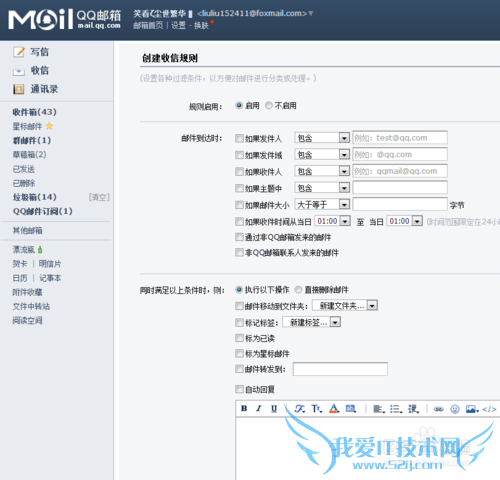The height and width of the screenshot is (480, 500).
Task: Open the font size picker icon
Action: [317, 408]
